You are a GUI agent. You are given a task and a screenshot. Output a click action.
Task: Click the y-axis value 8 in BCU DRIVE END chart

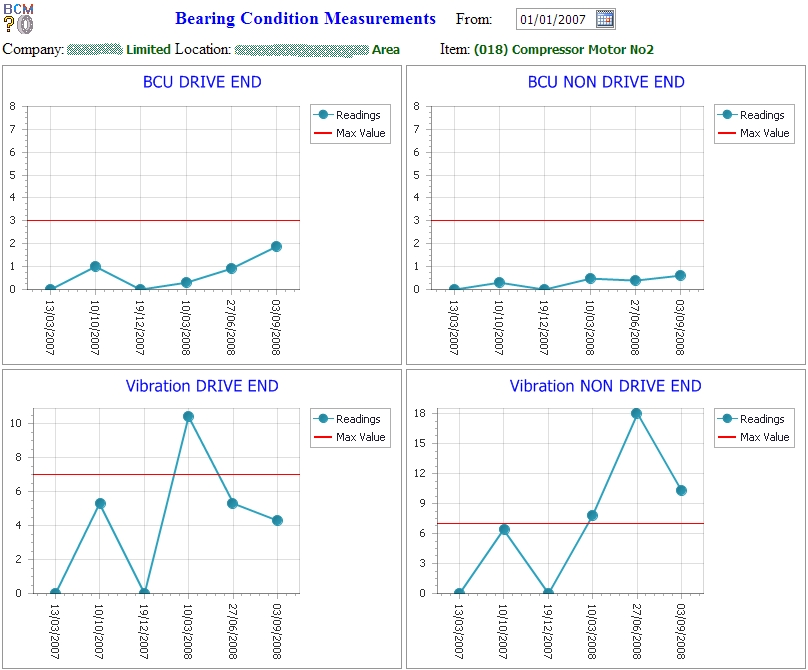(x=12, y=107)
